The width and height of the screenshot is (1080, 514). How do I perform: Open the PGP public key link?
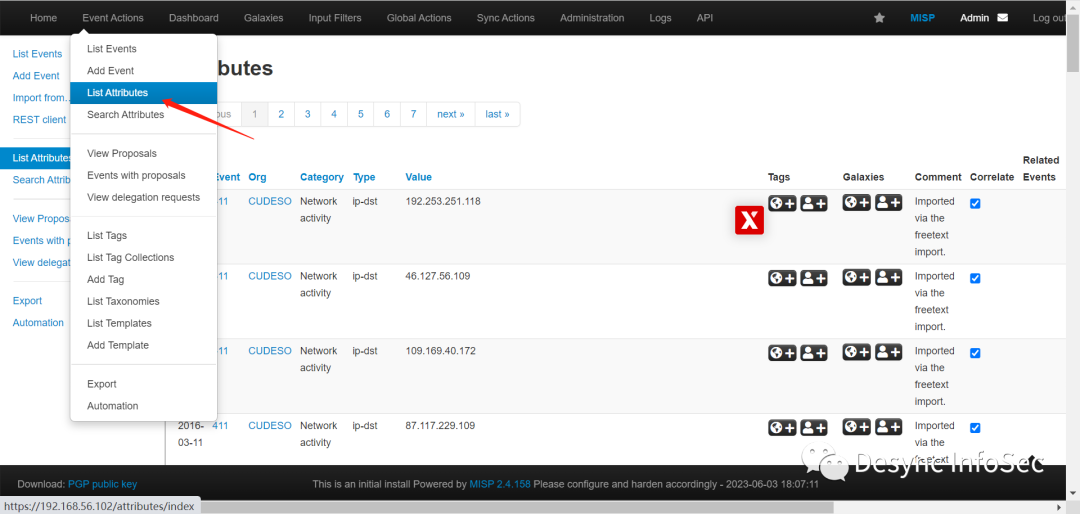pos(102,484)
